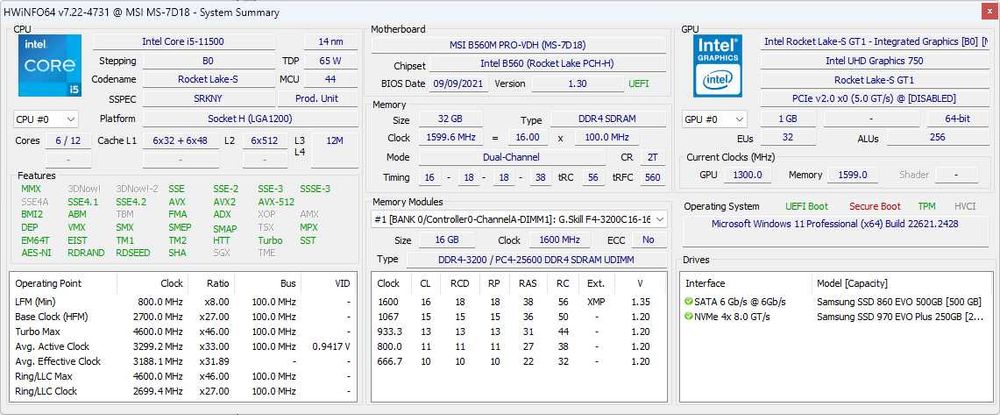This screenshot has width=1000, height=415.
Task: Click the TPM status label
Action: (927, 207)
